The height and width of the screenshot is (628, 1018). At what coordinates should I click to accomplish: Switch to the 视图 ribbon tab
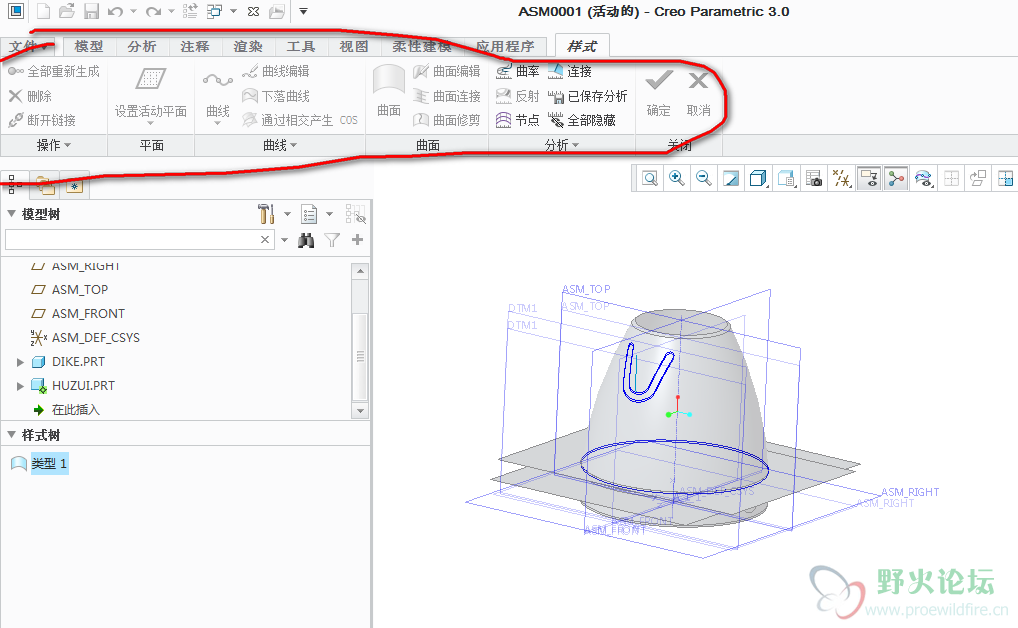pyautogui.click(x=354, y=47)
